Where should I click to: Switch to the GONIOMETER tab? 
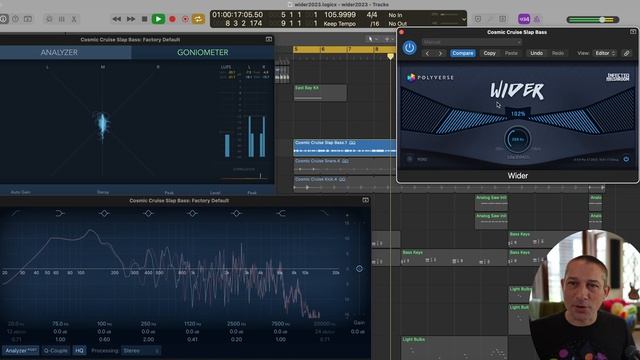coord(202,52)
